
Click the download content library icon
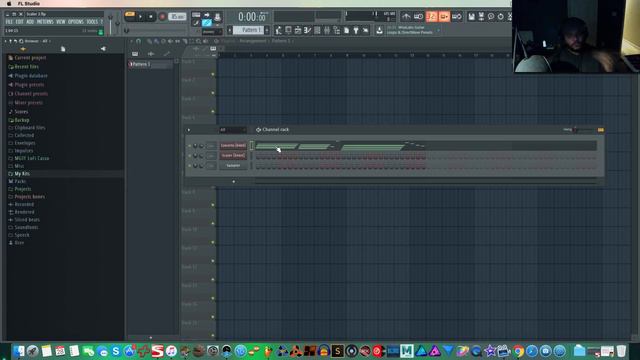click(x=379, y=30)
